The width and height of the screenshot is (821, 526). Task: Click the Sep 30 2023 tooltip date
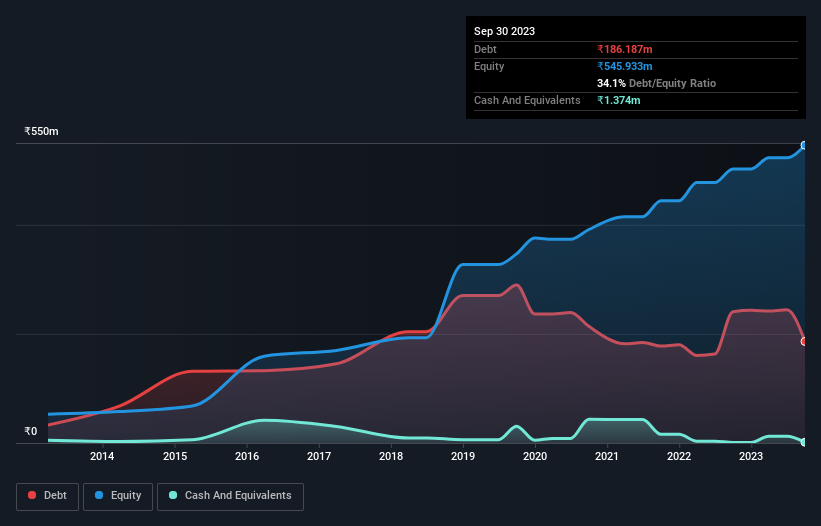(504, 31)
